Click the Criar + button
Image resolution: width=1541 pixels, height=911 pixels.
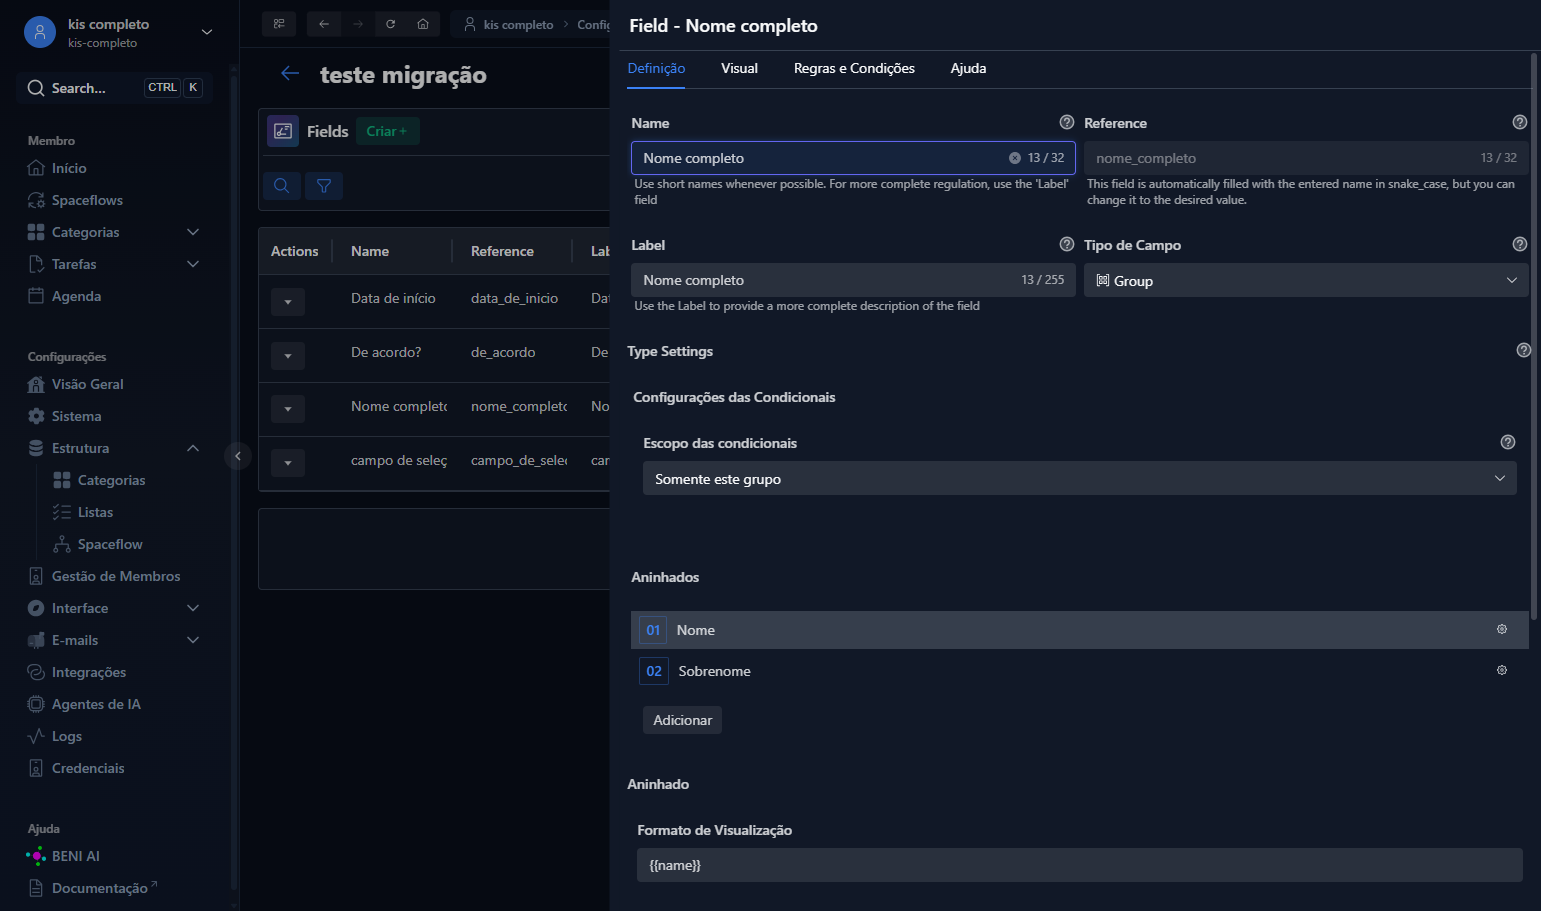[387, 131]
